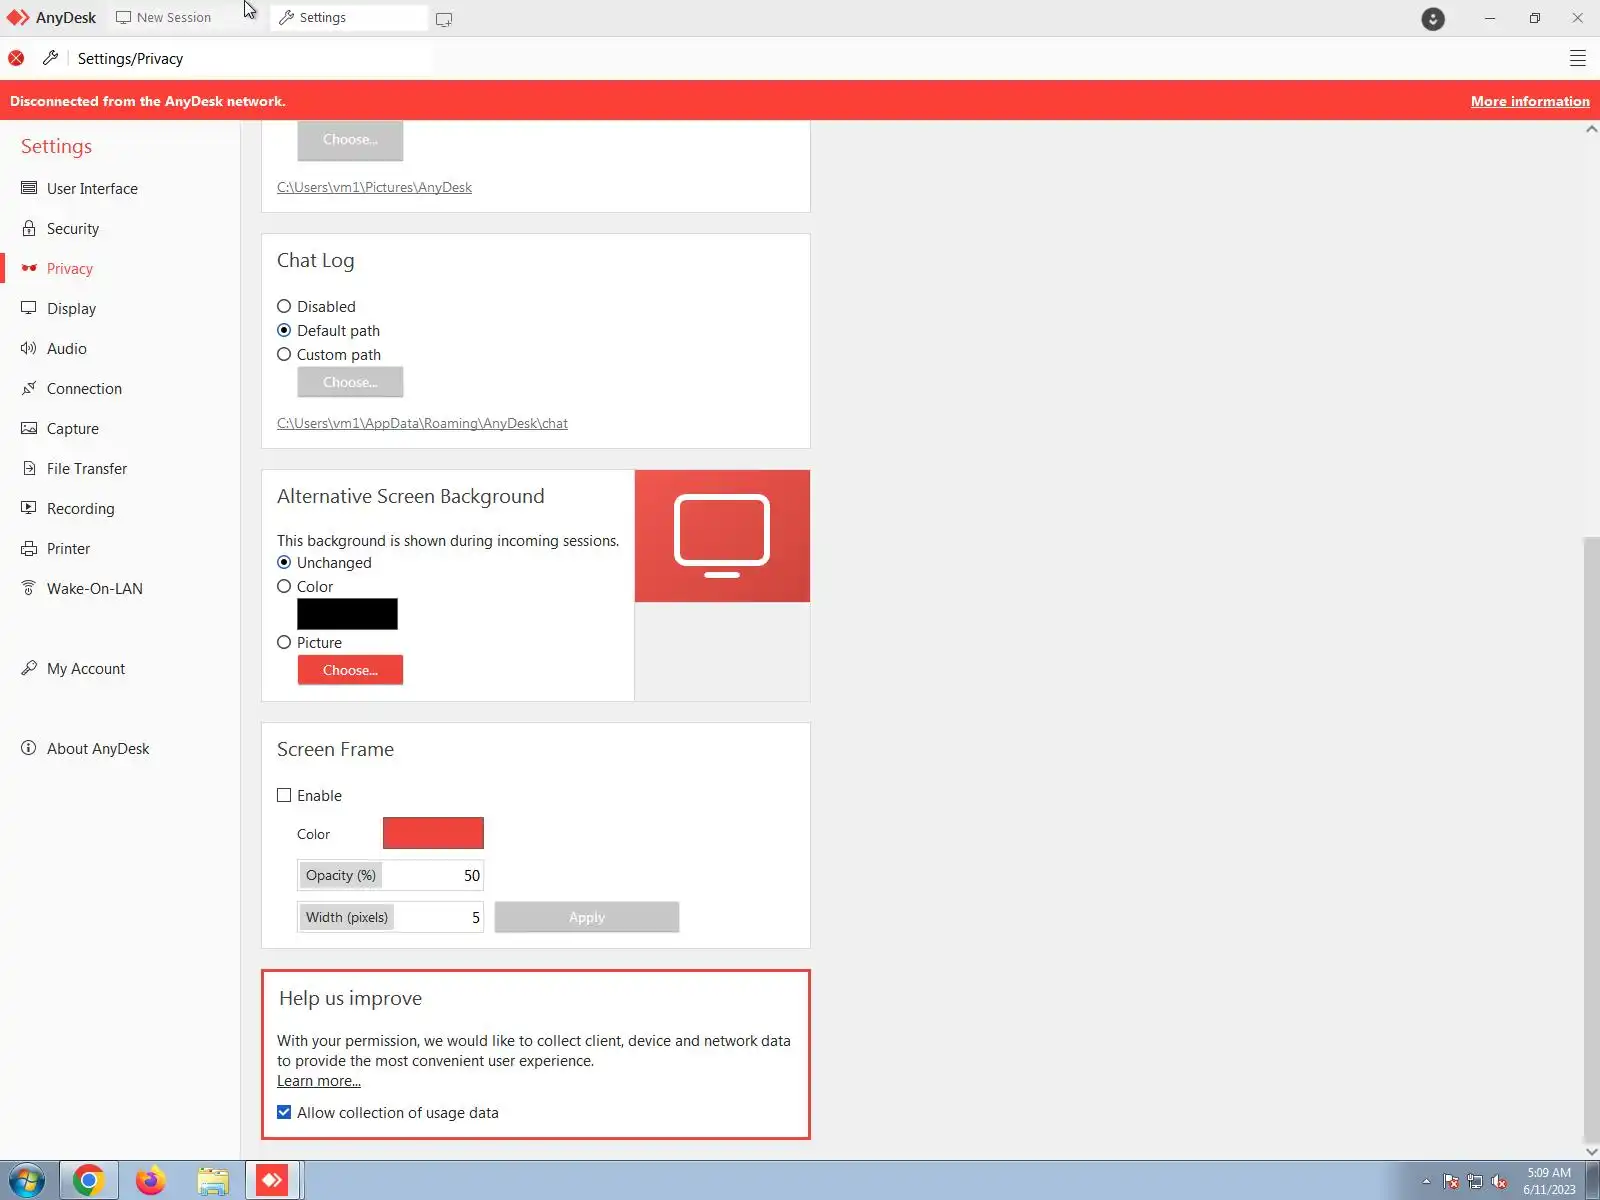Click the Capture image icon
This screenshot has height=1200, width=1600.
[x=29, y=428]
